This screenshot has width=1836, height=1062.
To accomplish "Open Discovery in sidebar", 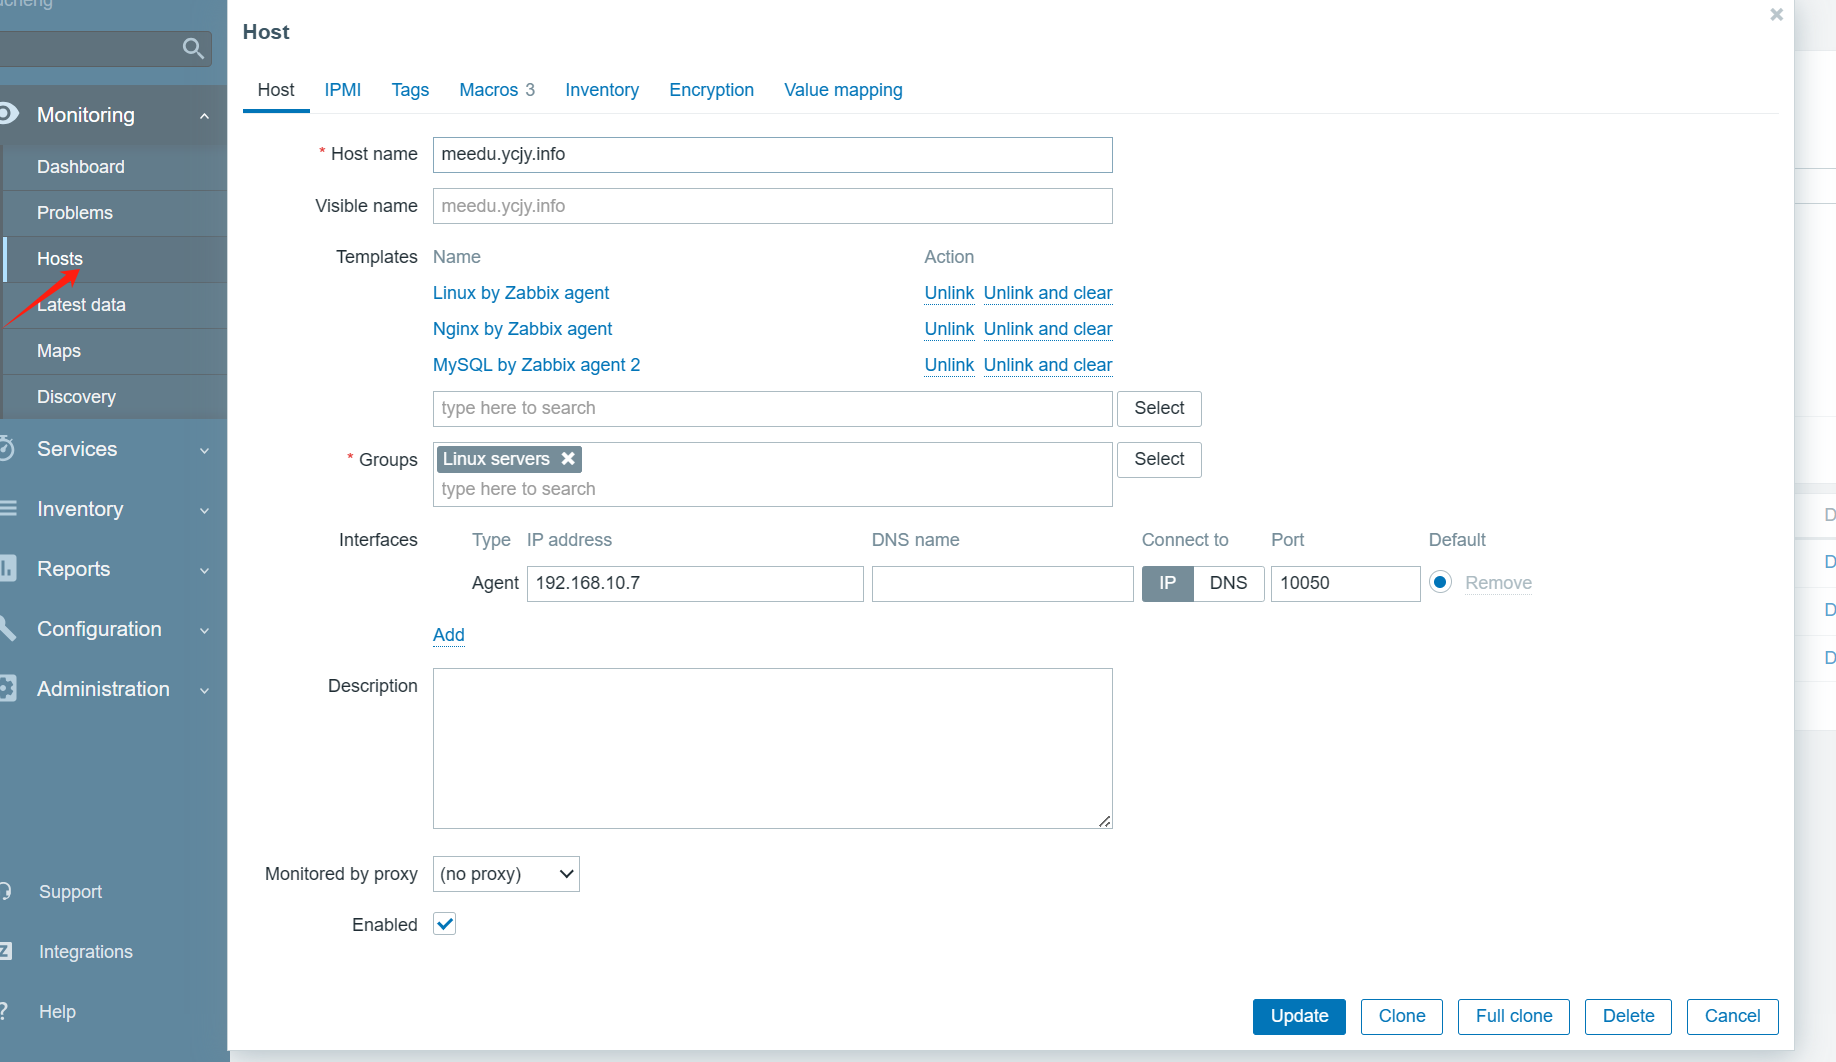I will click(x=76, y=397).
